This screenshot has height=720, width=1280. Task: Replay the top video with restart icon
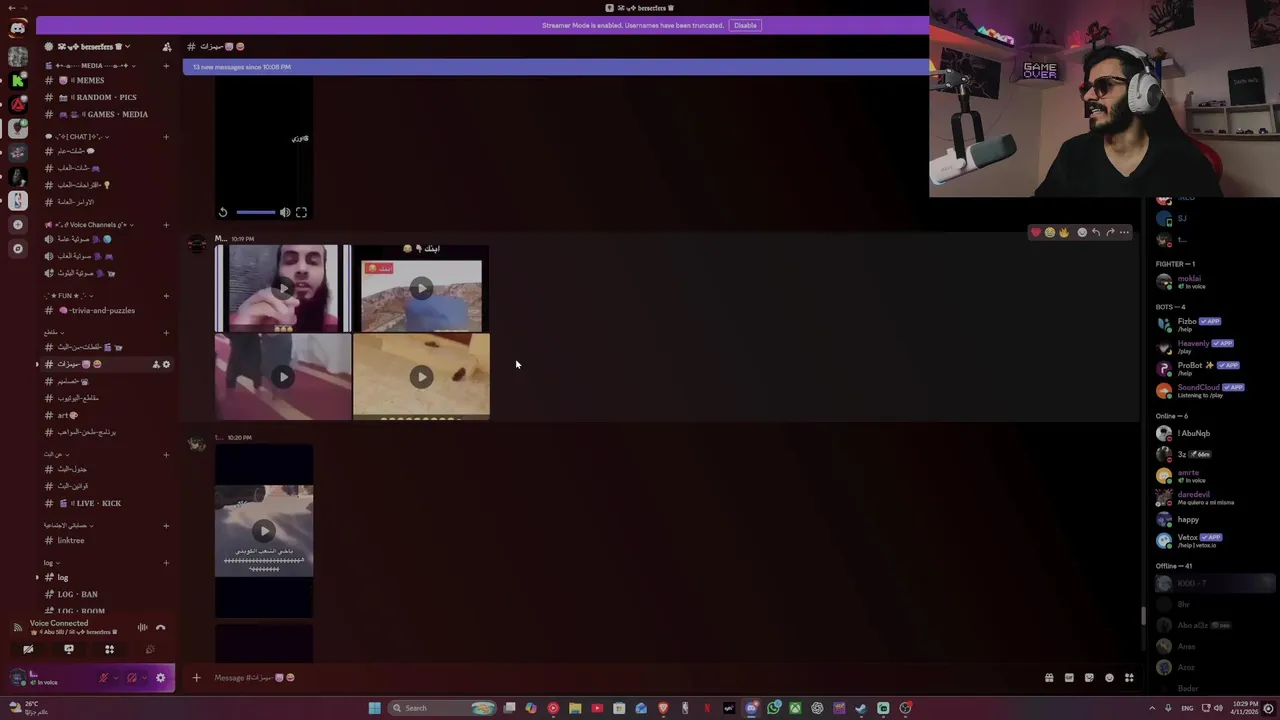click(223, 212)
